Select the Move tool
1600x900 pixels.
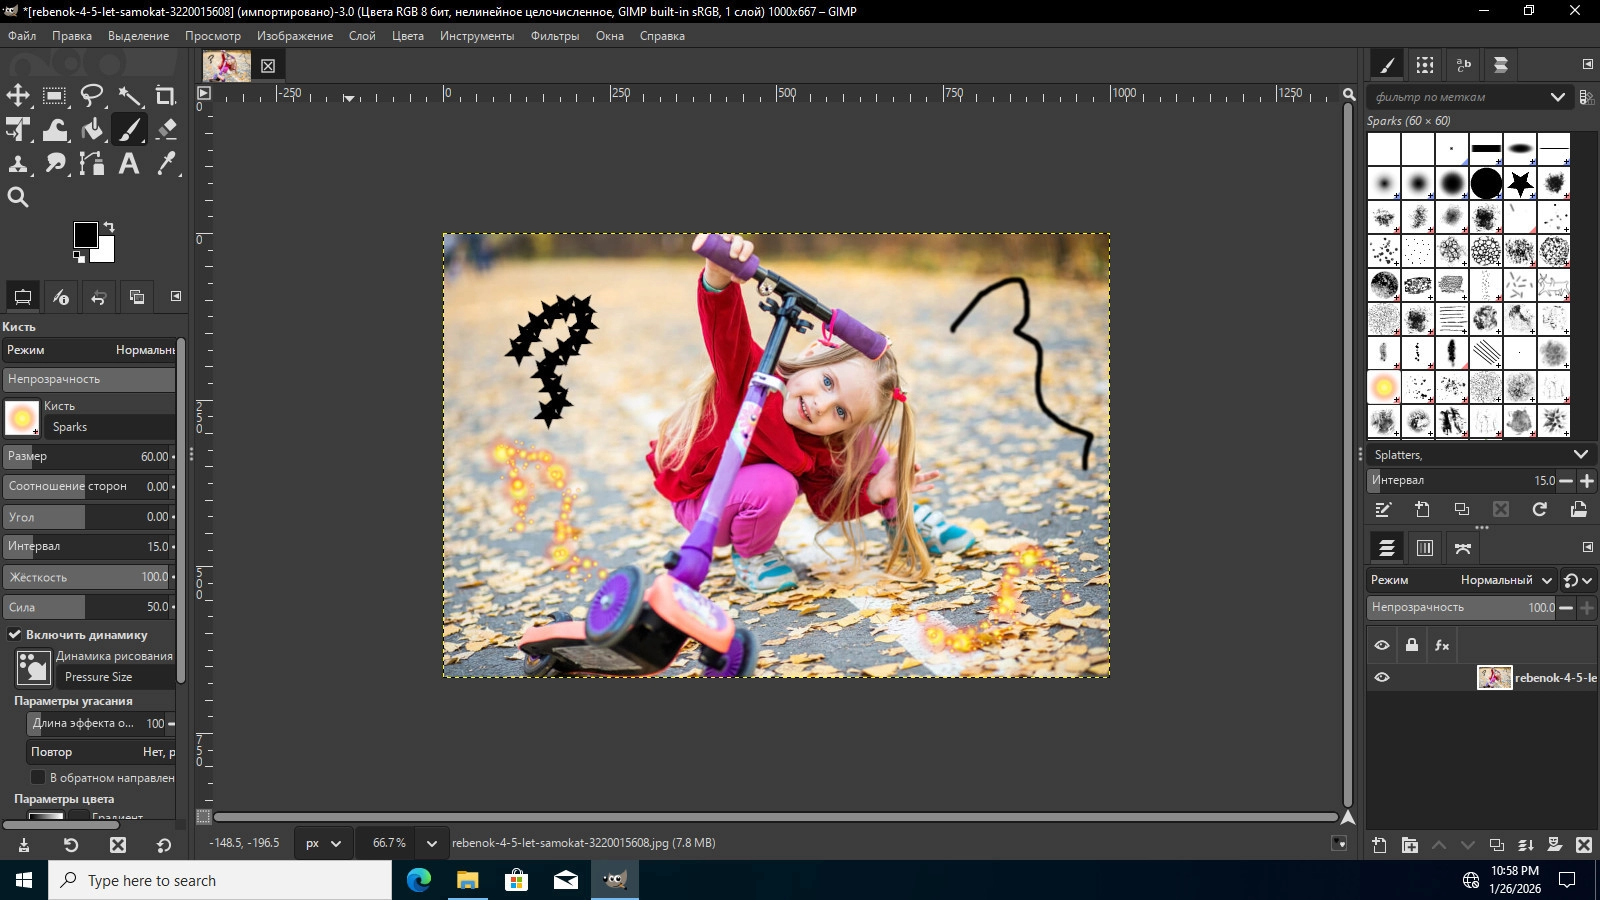point(18,96)
